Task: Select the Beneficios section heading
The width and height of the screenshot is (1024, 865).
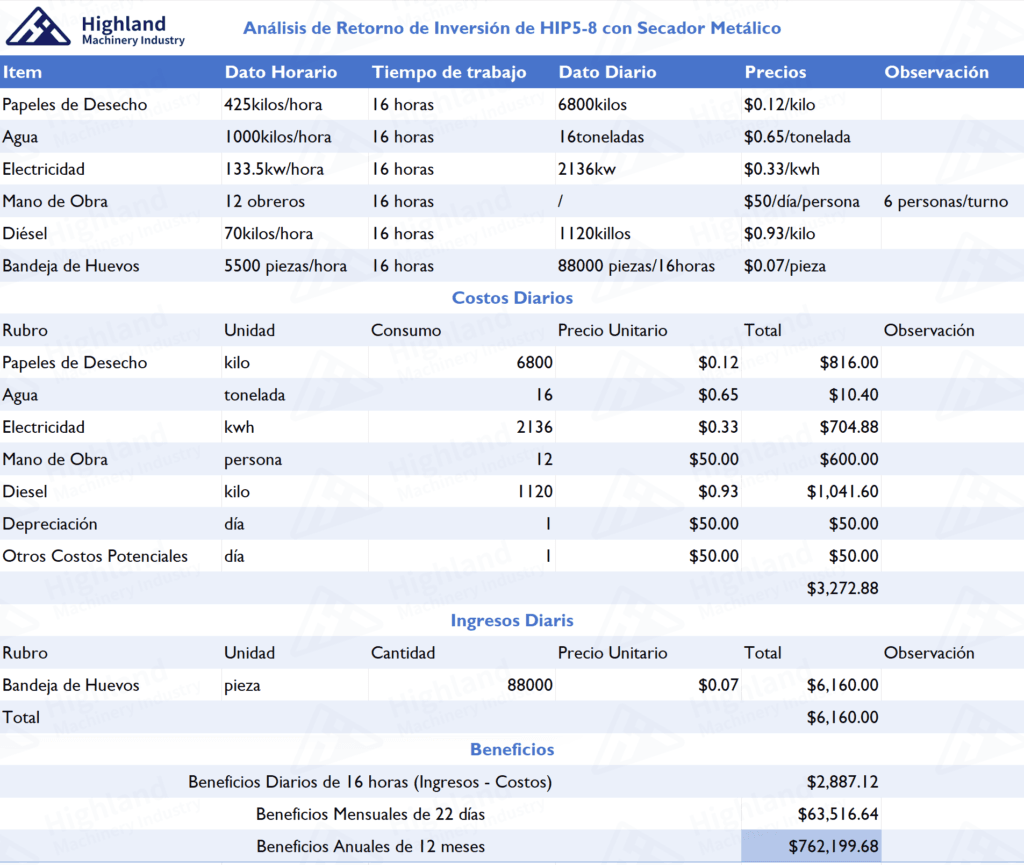Action: click(512, 750)
